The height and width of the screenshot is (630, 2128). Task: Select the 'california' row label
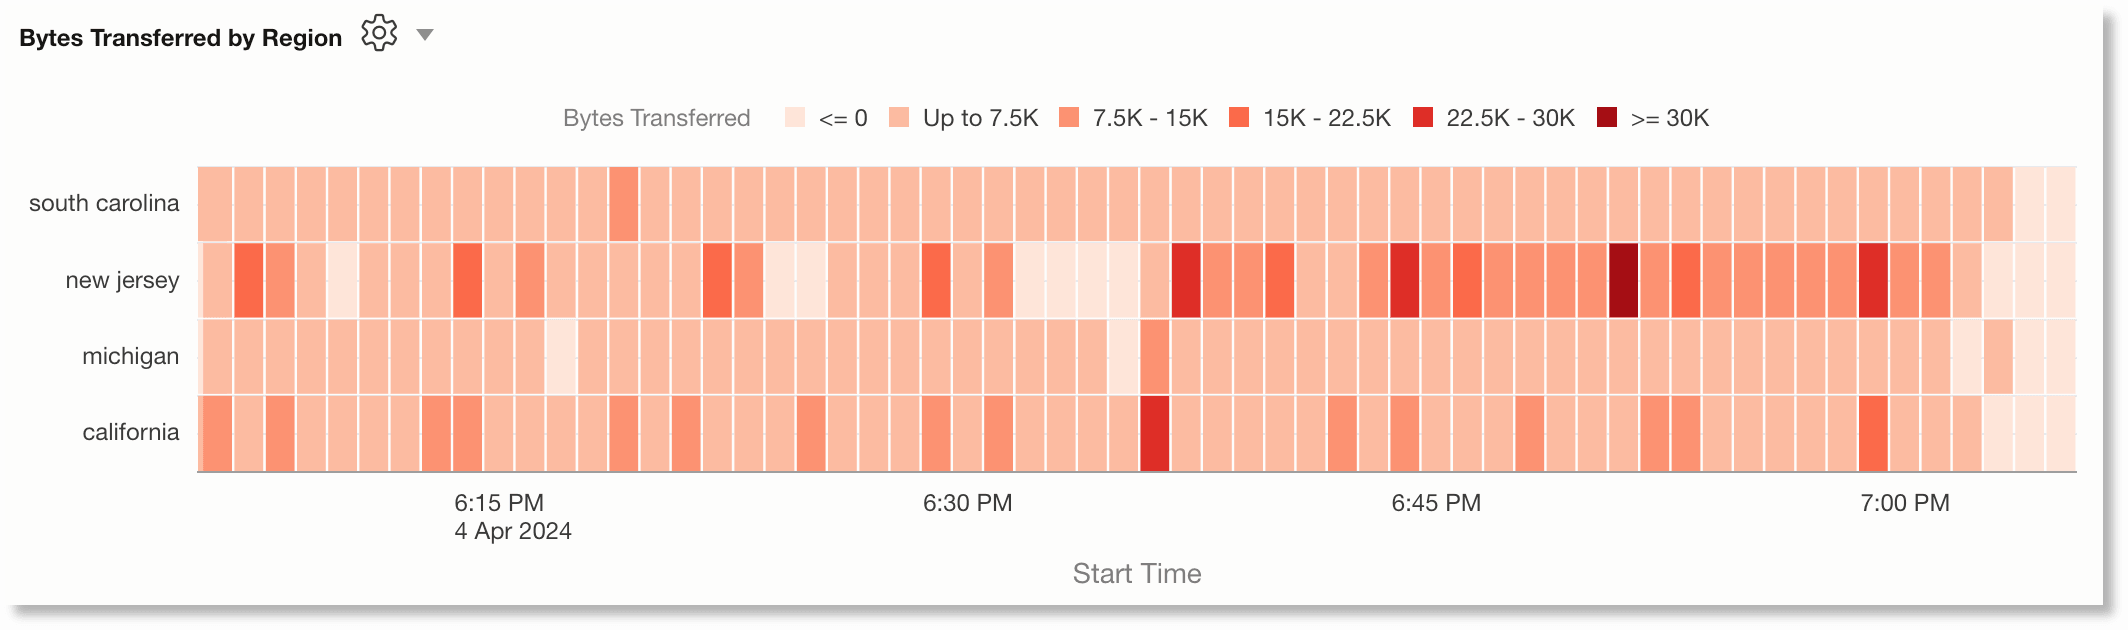(x=130, y=432)
